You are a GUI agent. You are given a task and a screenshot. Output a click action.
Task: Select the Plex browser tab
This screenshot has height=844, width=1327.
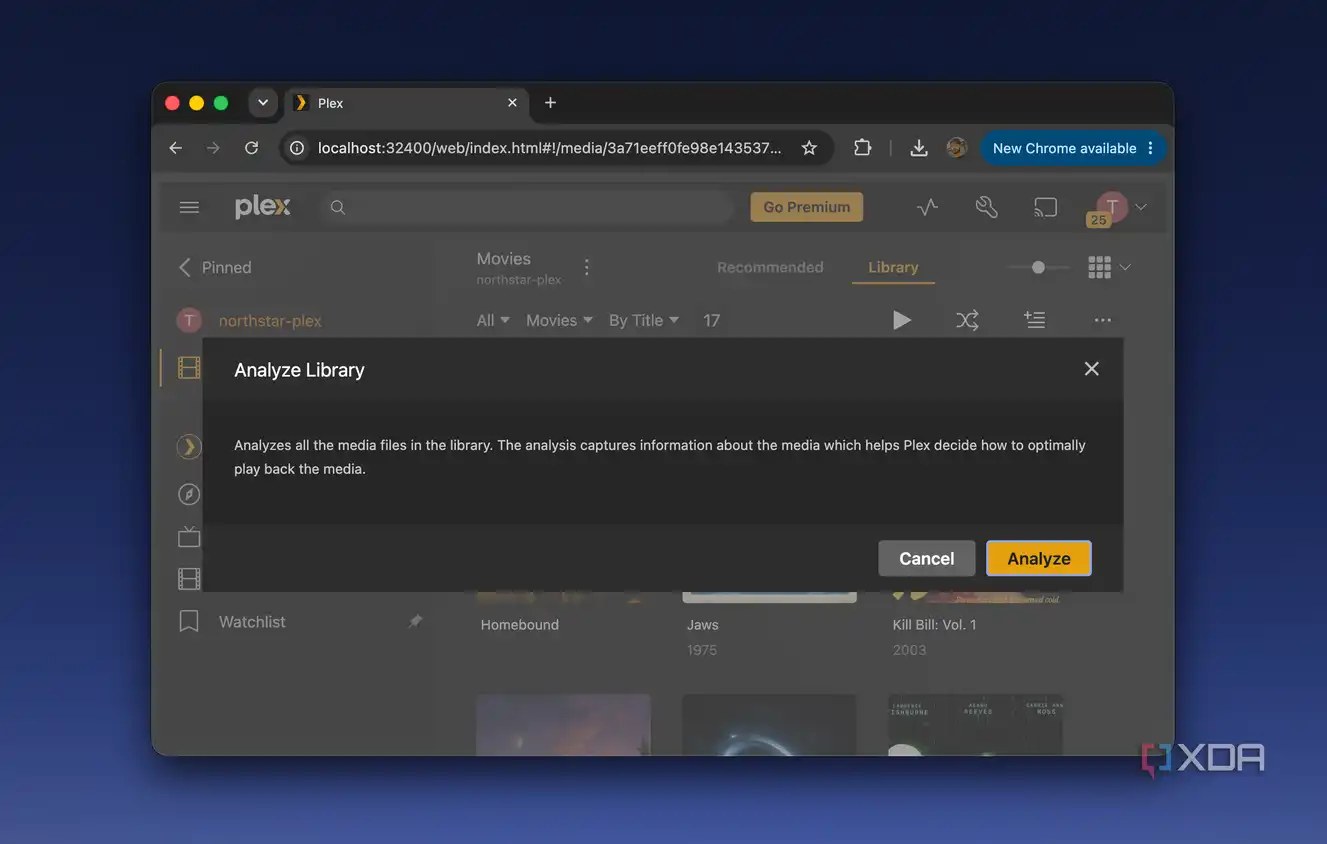pos(406,103)
